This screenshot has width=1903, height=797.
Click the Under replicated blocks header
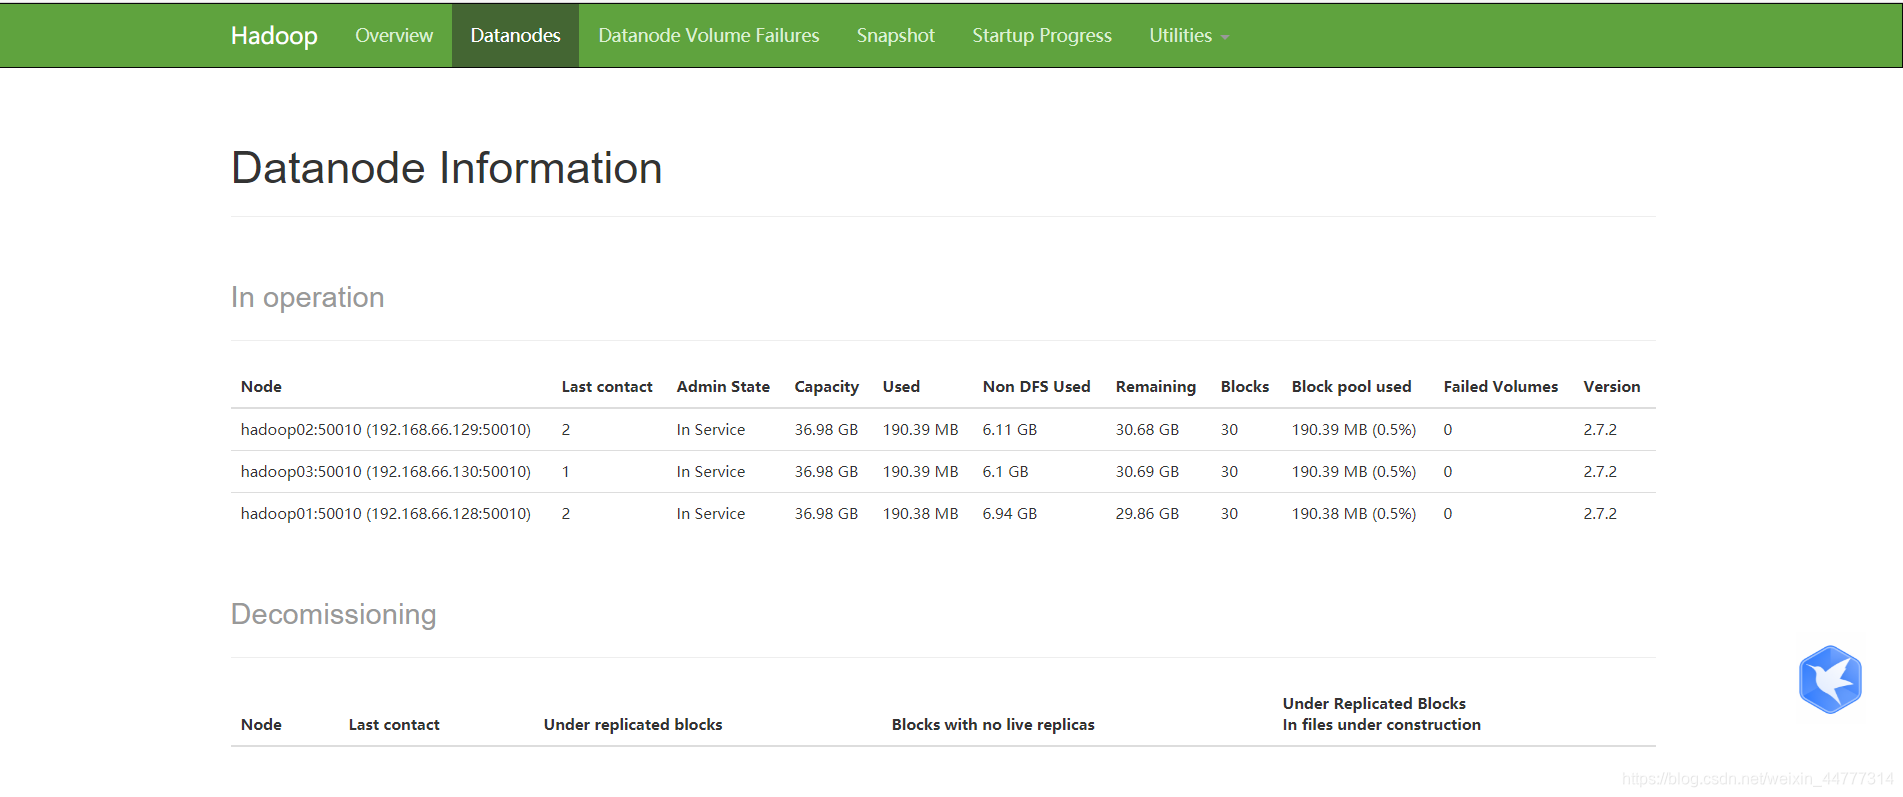(633, 724)
